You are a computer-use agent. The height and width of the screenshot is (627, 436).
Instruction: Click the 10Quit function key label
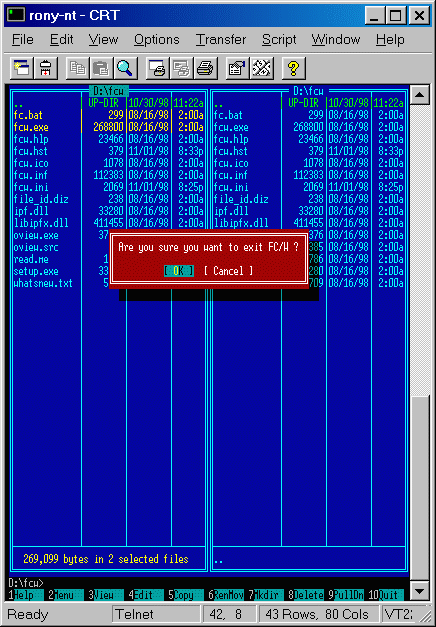pyautogui.click(x=386, y=595)
